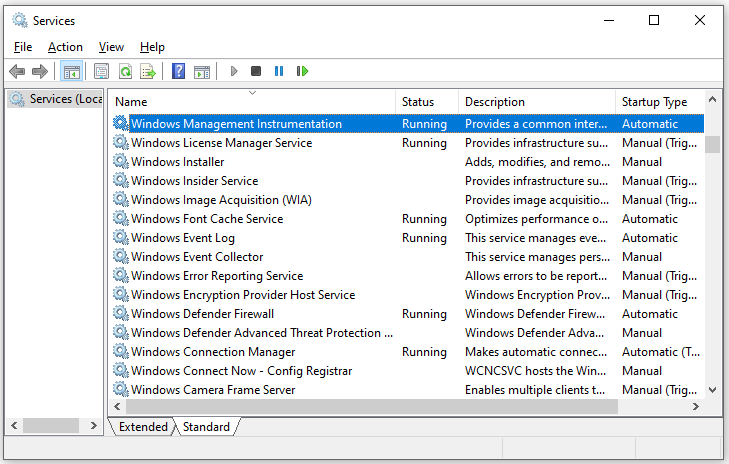729x464 pixels.
Task: Toggle Show/Hide Action Pane icon
Action: tap(201, 71)
